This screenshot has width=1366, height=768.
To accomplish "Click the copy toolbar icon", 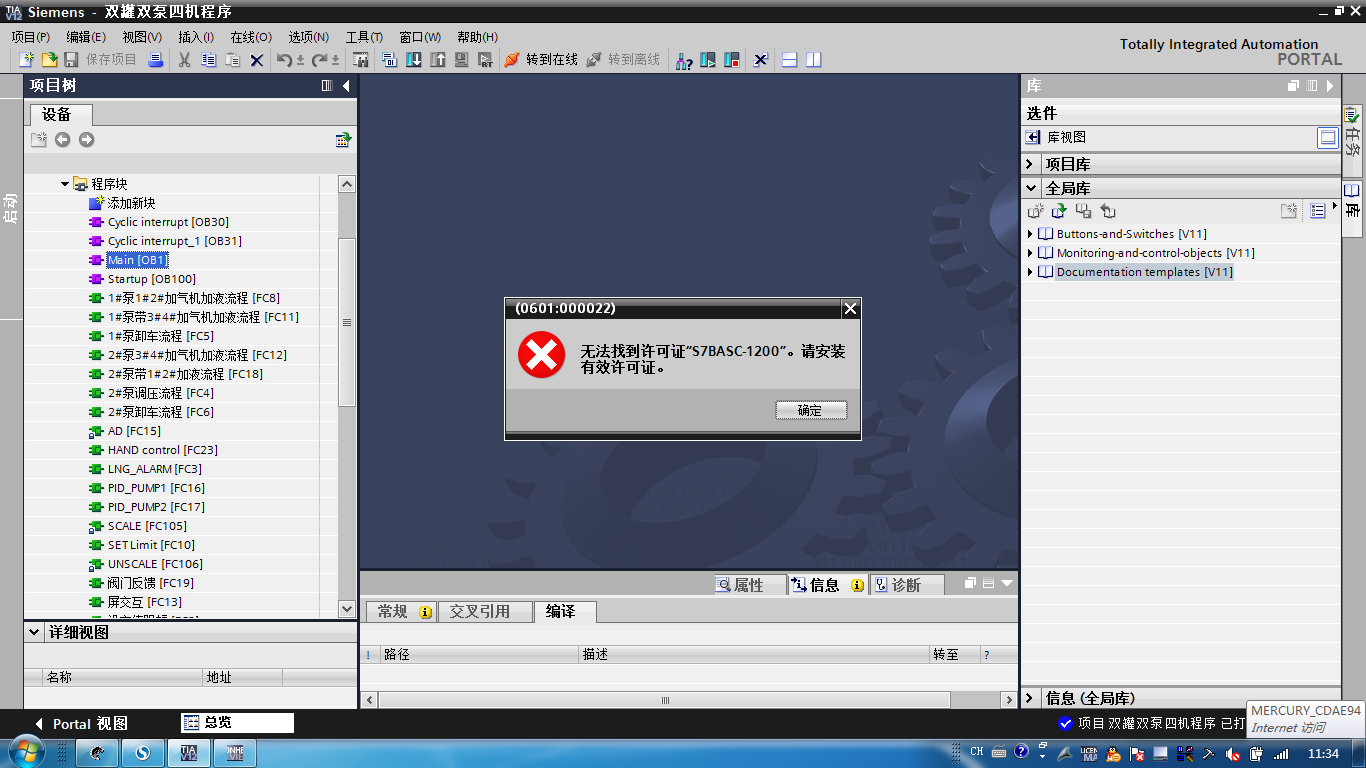I will [x=208, y=60].
